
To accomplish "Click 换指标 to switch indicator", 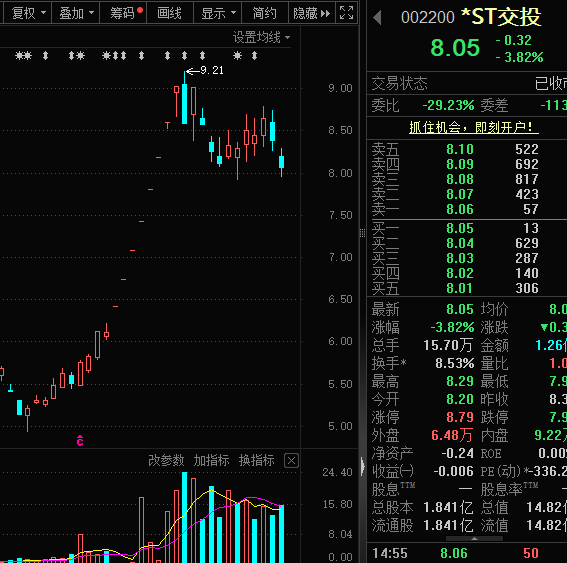I will (x=256, y=461).
